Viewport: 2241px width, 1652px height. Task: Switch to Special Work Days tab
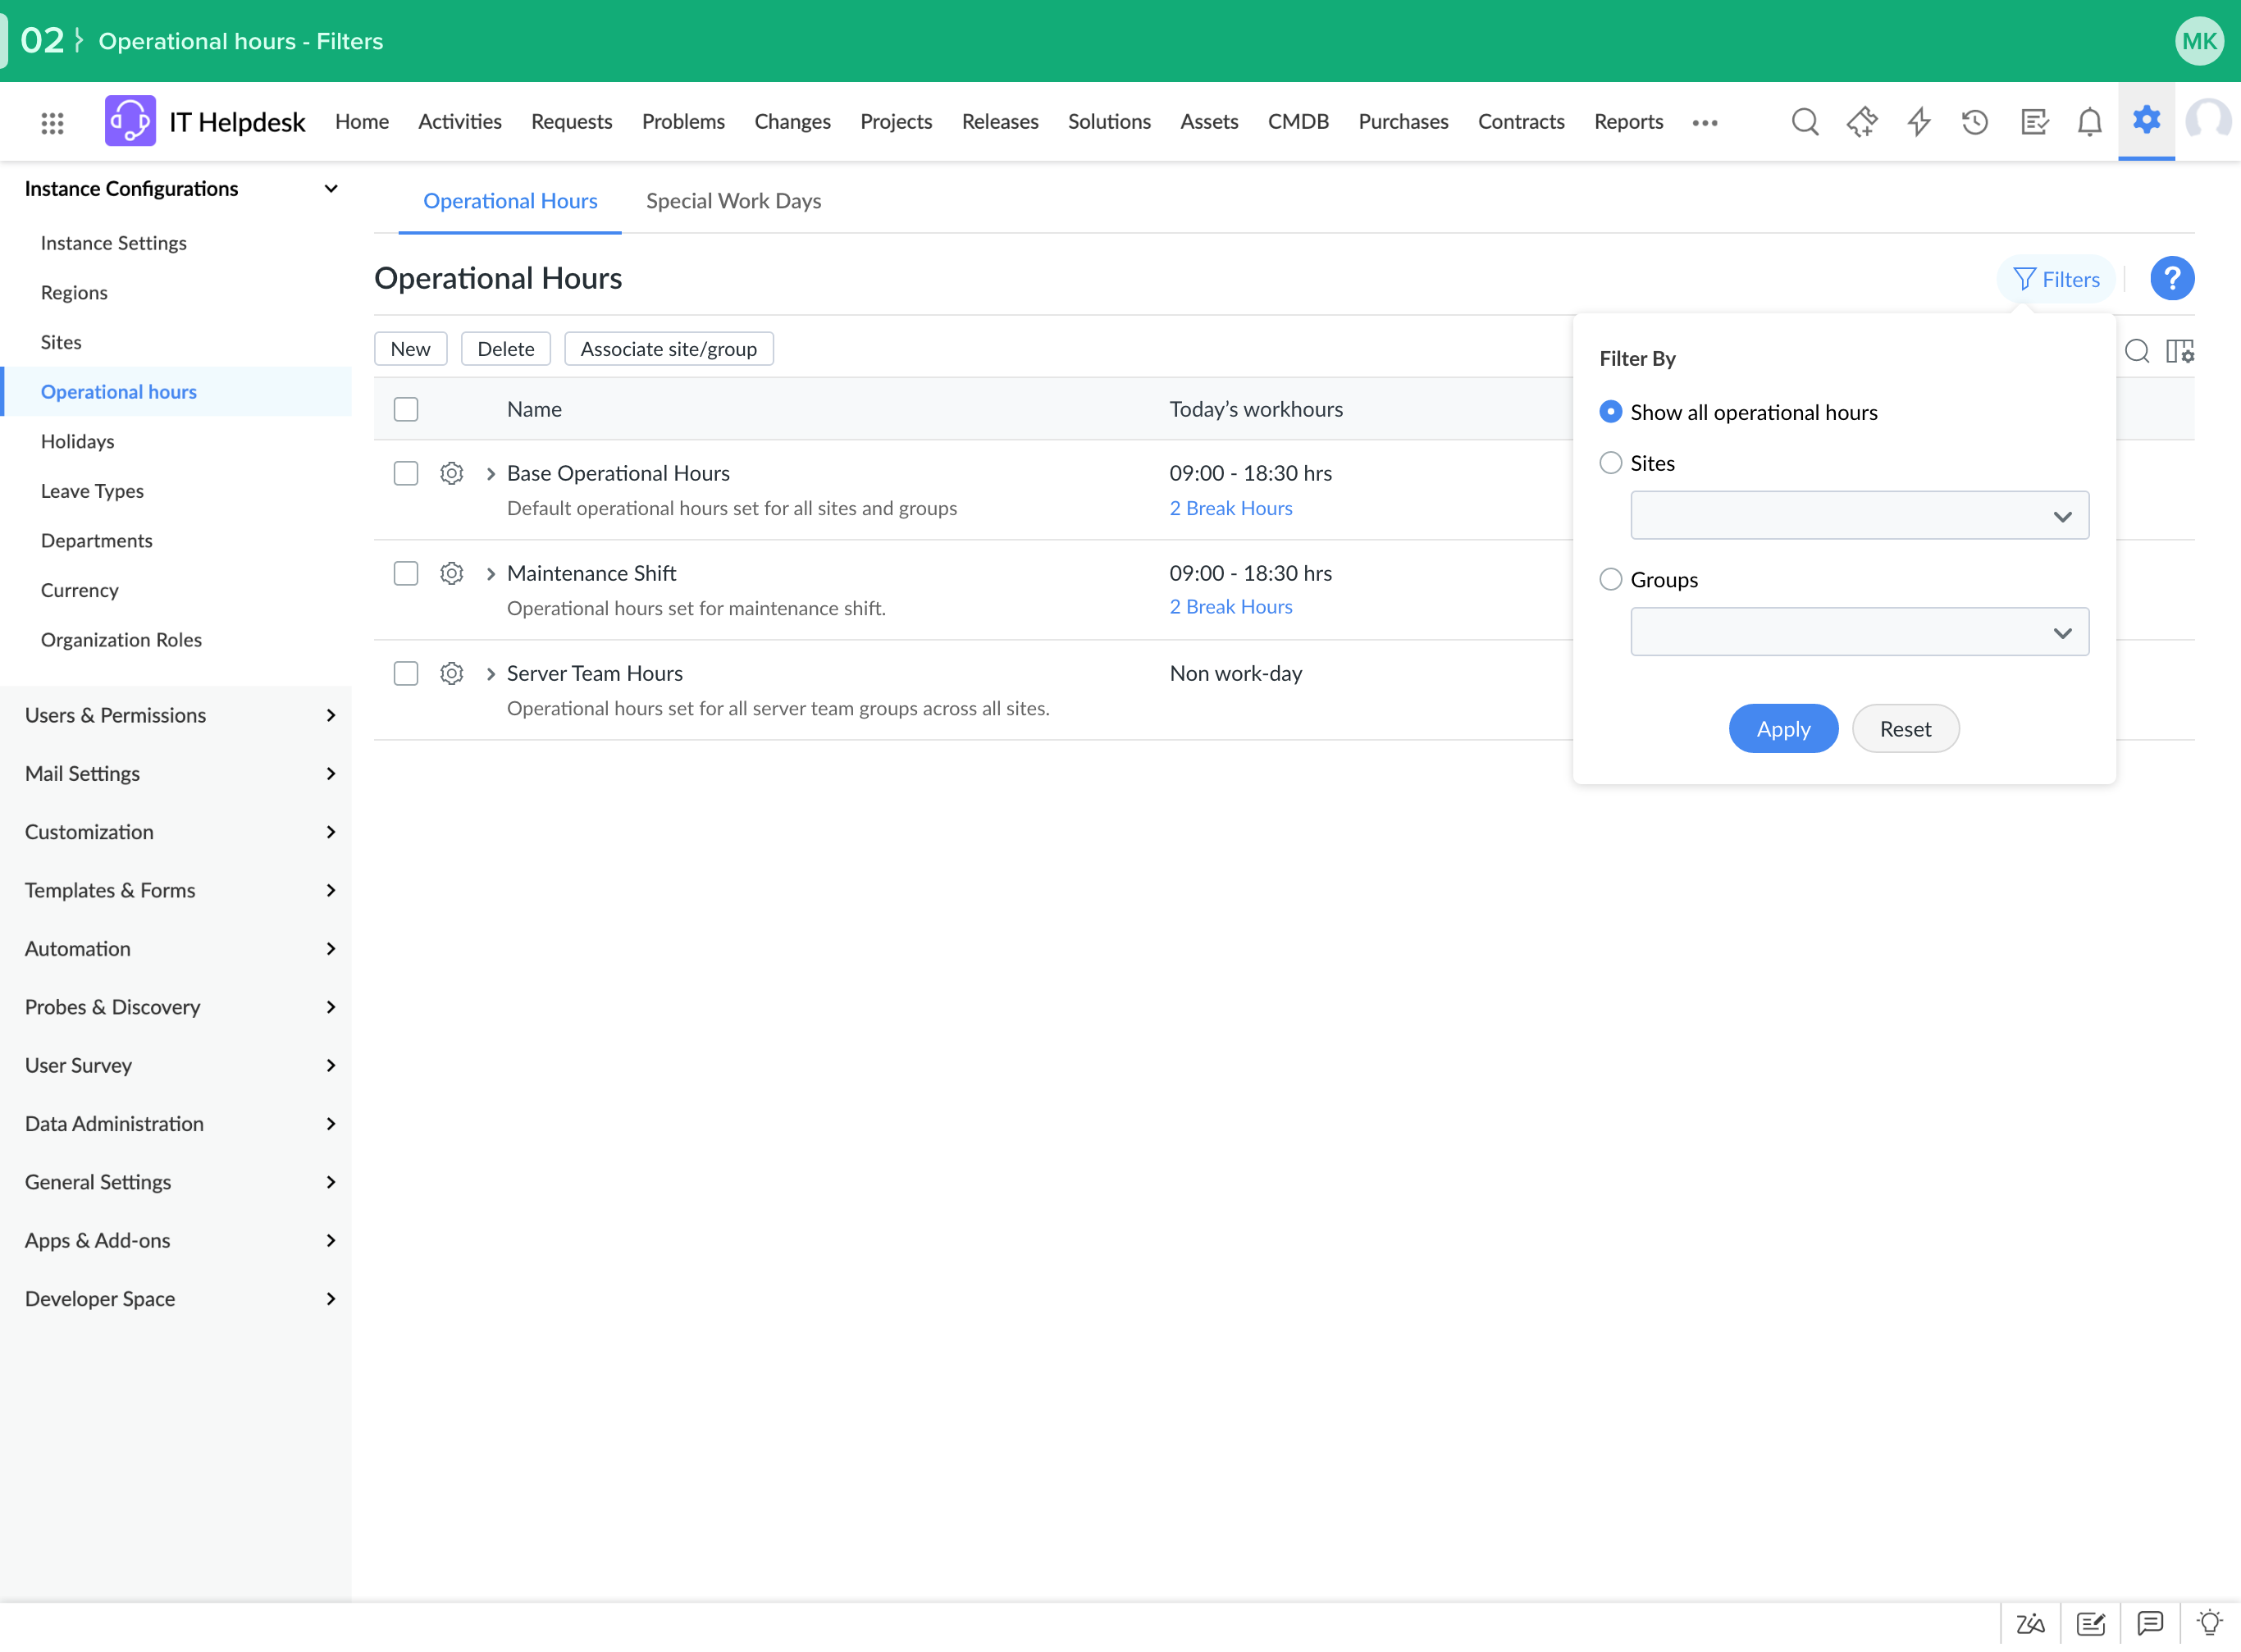point(733,201)
